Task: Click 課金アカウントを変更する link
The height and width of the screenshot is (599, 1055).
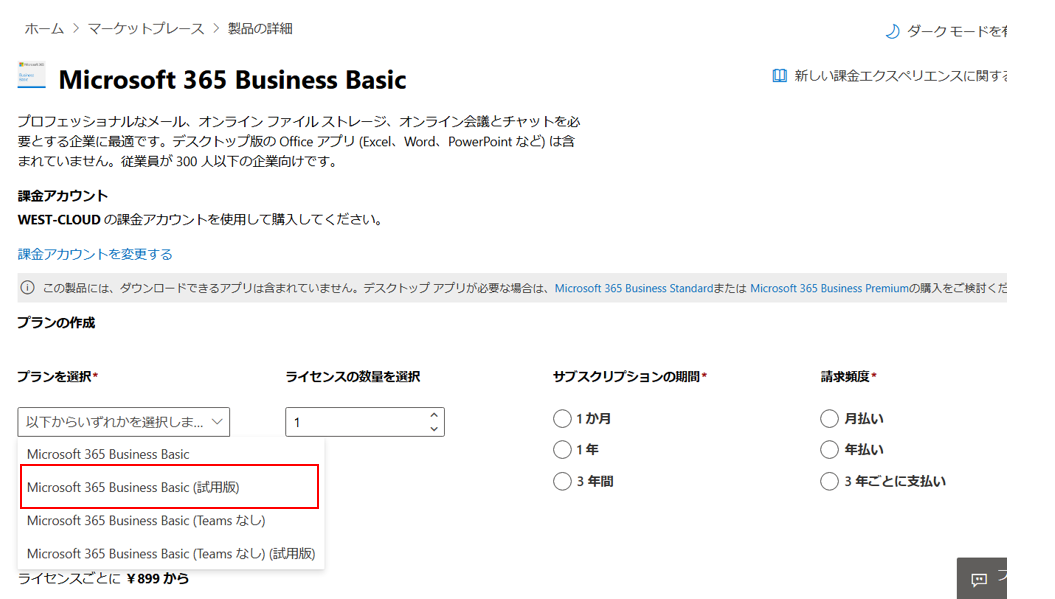Action: 95,254
